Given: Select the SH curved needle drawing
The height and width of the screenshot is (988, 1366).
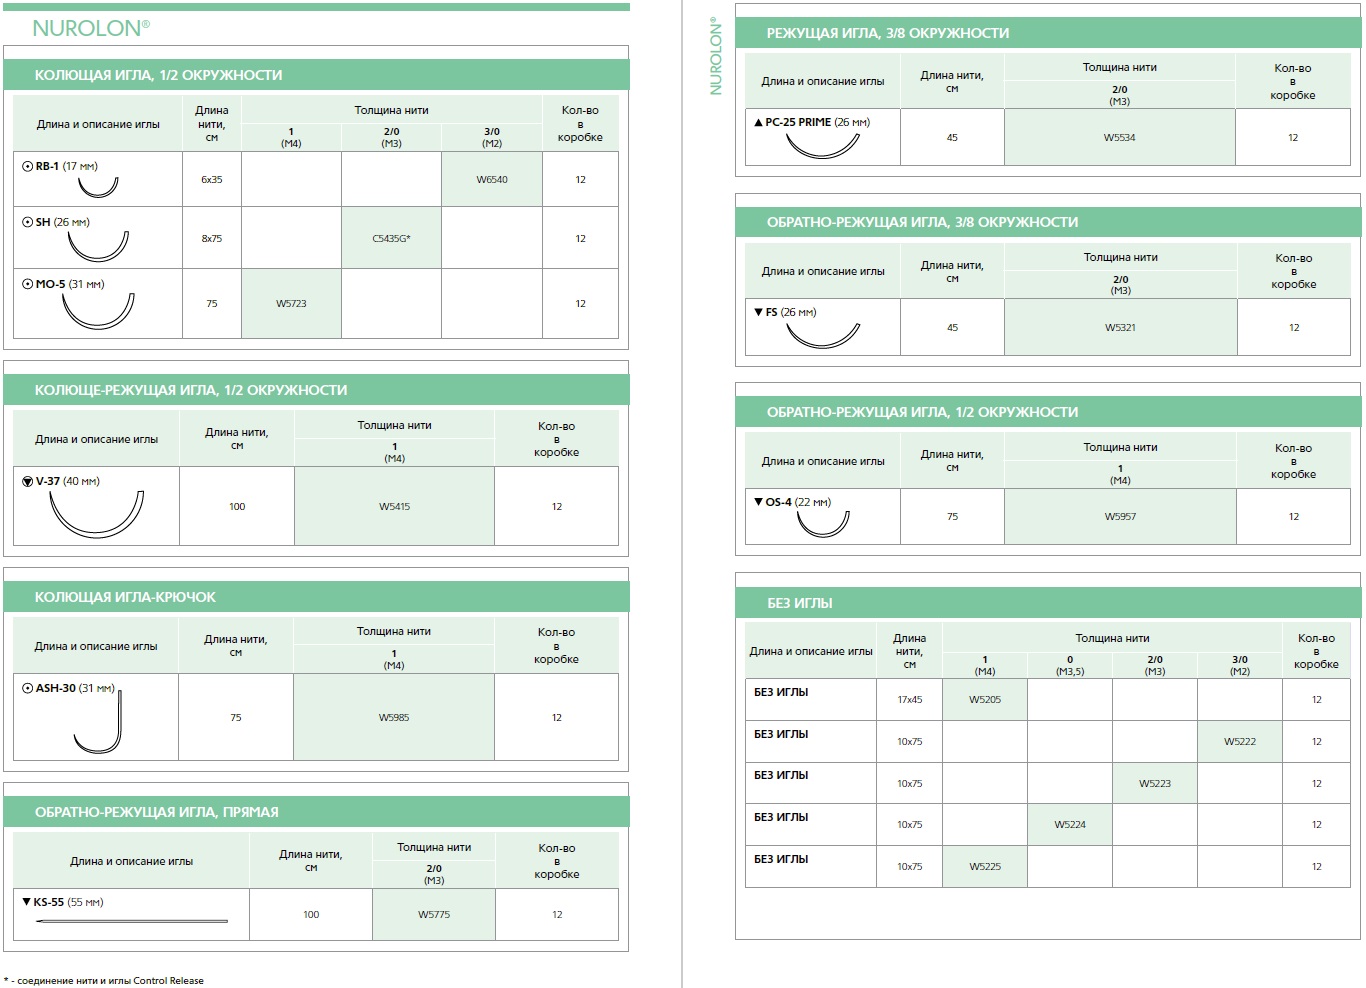Looking at the screenshot, I should pos(98,246).
